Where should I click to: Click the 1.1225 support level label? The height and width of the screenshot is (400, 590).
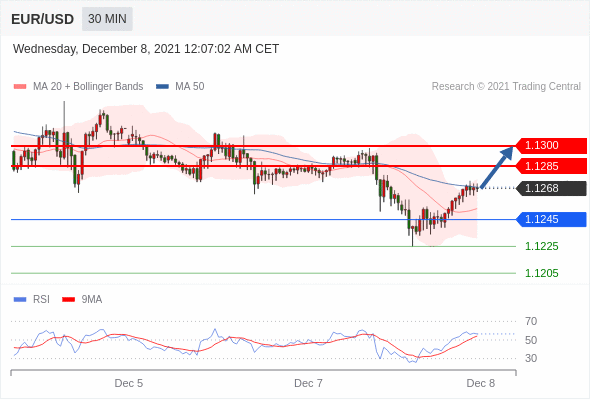(542, 246)
